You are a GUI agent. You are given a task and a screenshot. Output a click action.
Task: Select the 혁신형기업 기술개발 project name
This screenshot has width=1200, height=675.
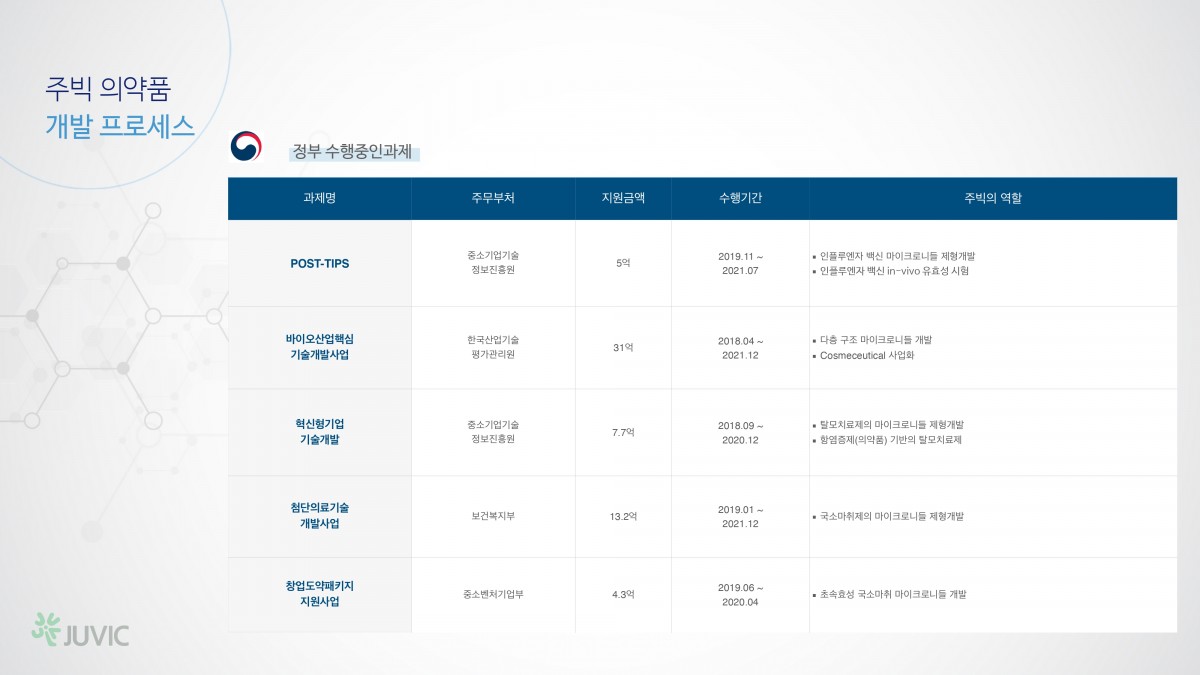[319, 432]
